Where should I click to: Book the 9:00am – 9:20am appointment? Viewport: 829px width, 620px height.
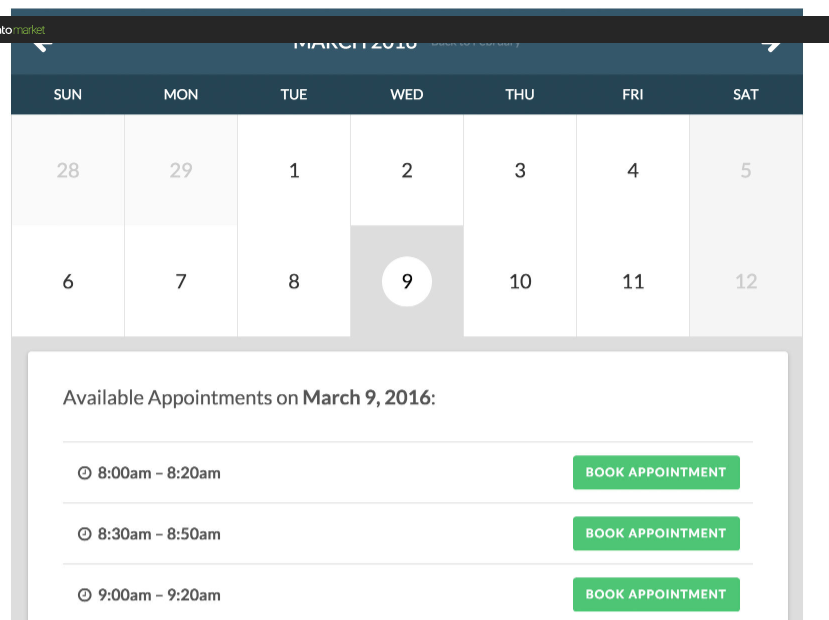pyautogui.click(x=656, y=594)
